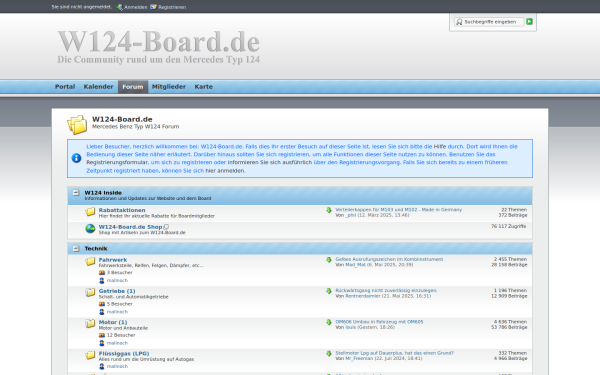This screenshot has height=375, width=600.
Task: Click the W124-Board.de site logo
Action: pyautogui.click(x=159, y=46)
